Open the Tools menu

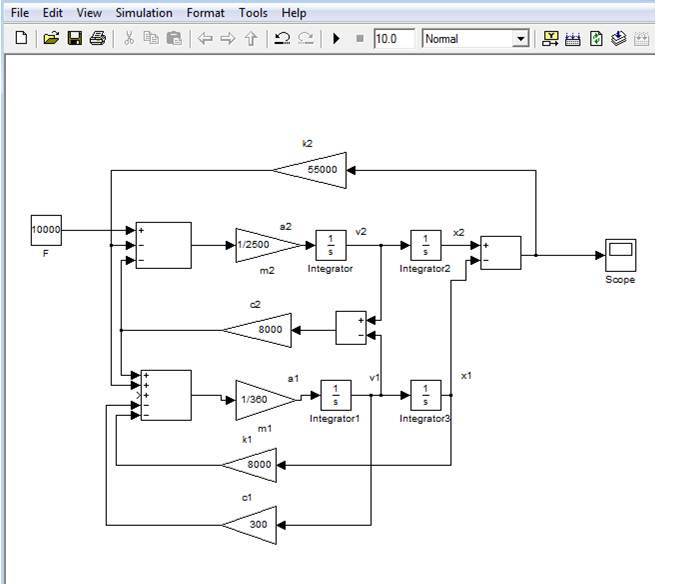pyautogui.click(x=253, y=13)
